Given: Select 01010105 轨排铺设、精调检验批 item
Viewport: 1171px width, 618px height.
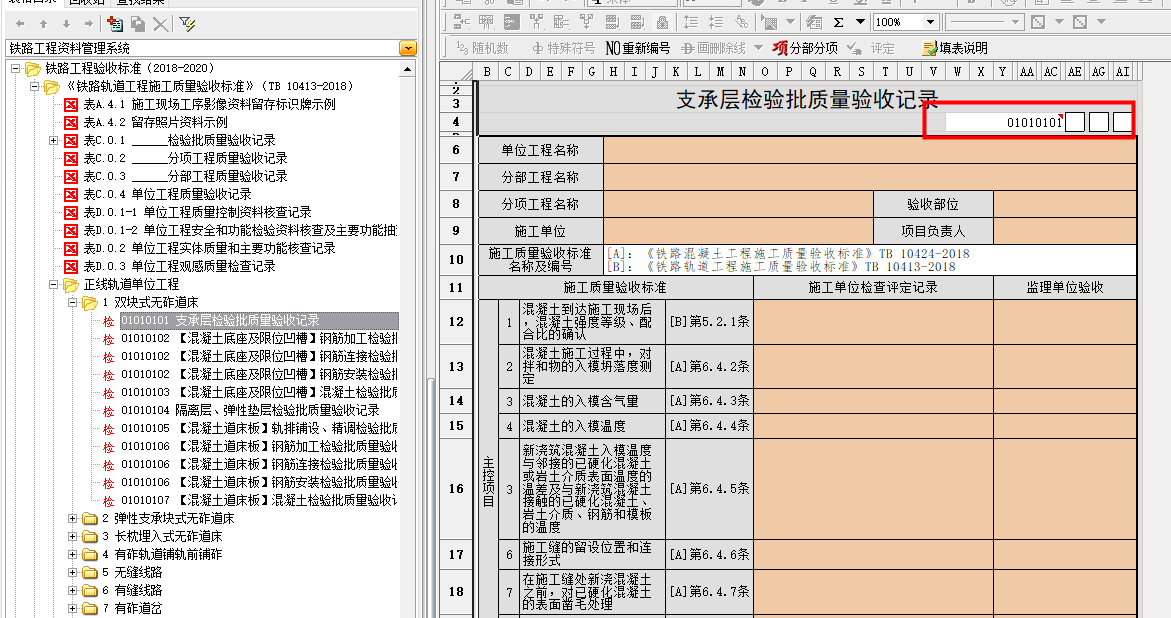Looking at the screenshot, I should click(x=259, y=428).
